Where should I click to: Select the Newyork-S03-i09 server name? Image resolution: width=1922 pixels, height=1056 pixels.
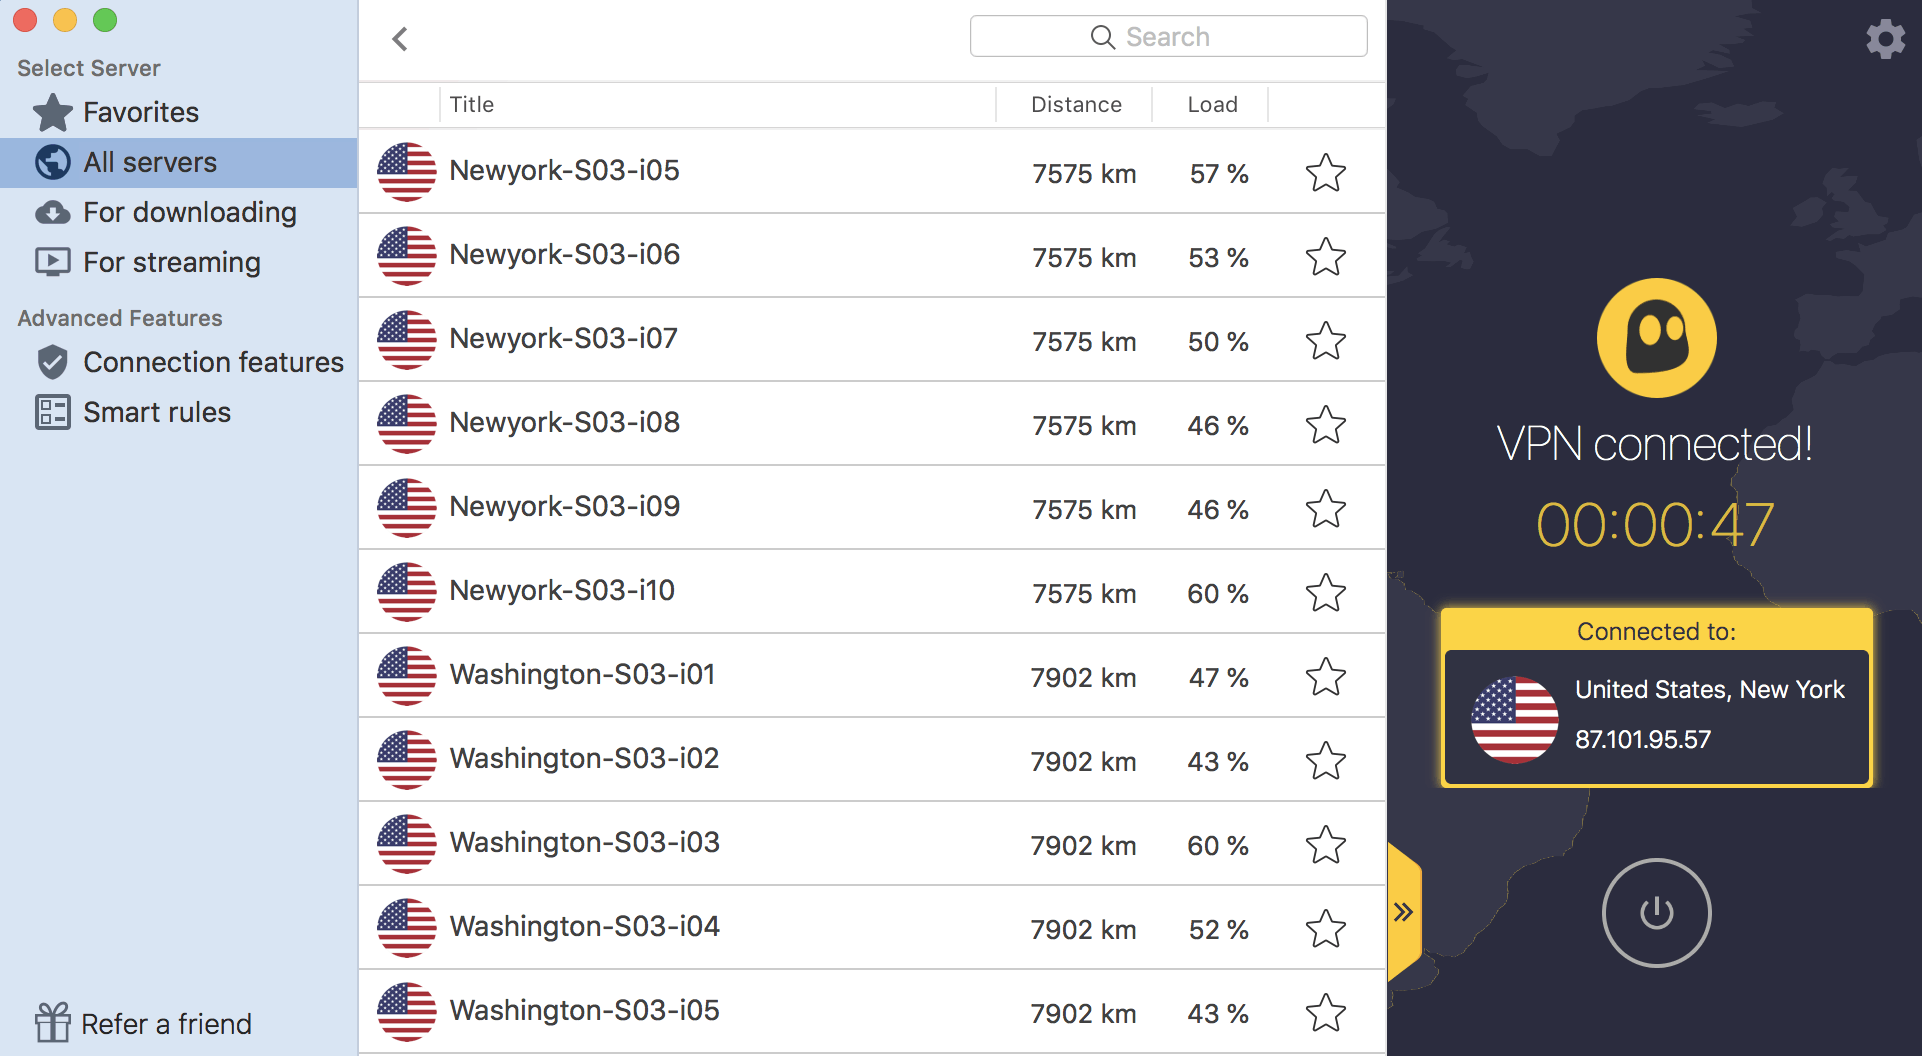(564, 507)
